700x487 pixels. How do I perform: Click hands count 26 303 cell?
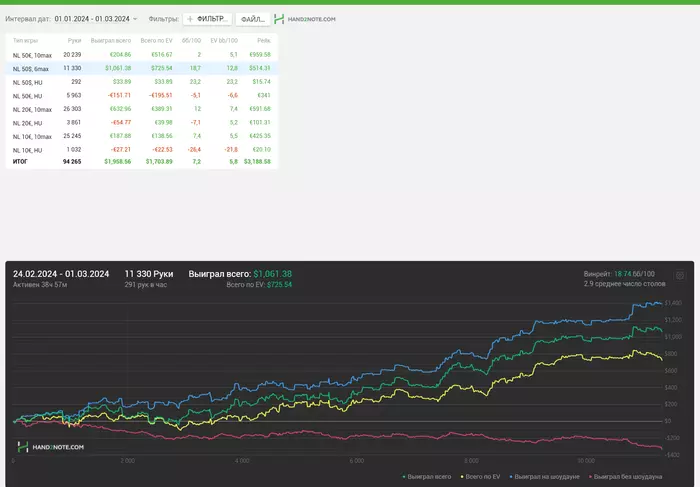tap(72, 109)
